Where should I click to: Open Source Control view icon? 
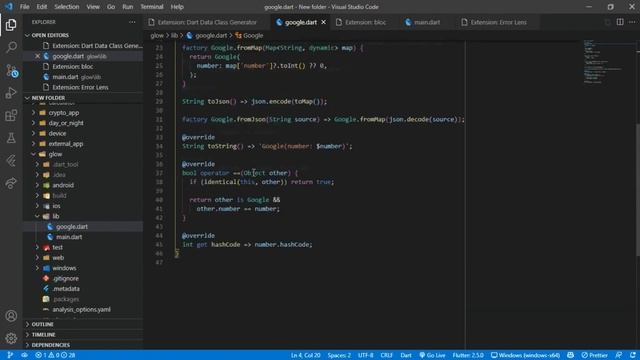(11, 71)
